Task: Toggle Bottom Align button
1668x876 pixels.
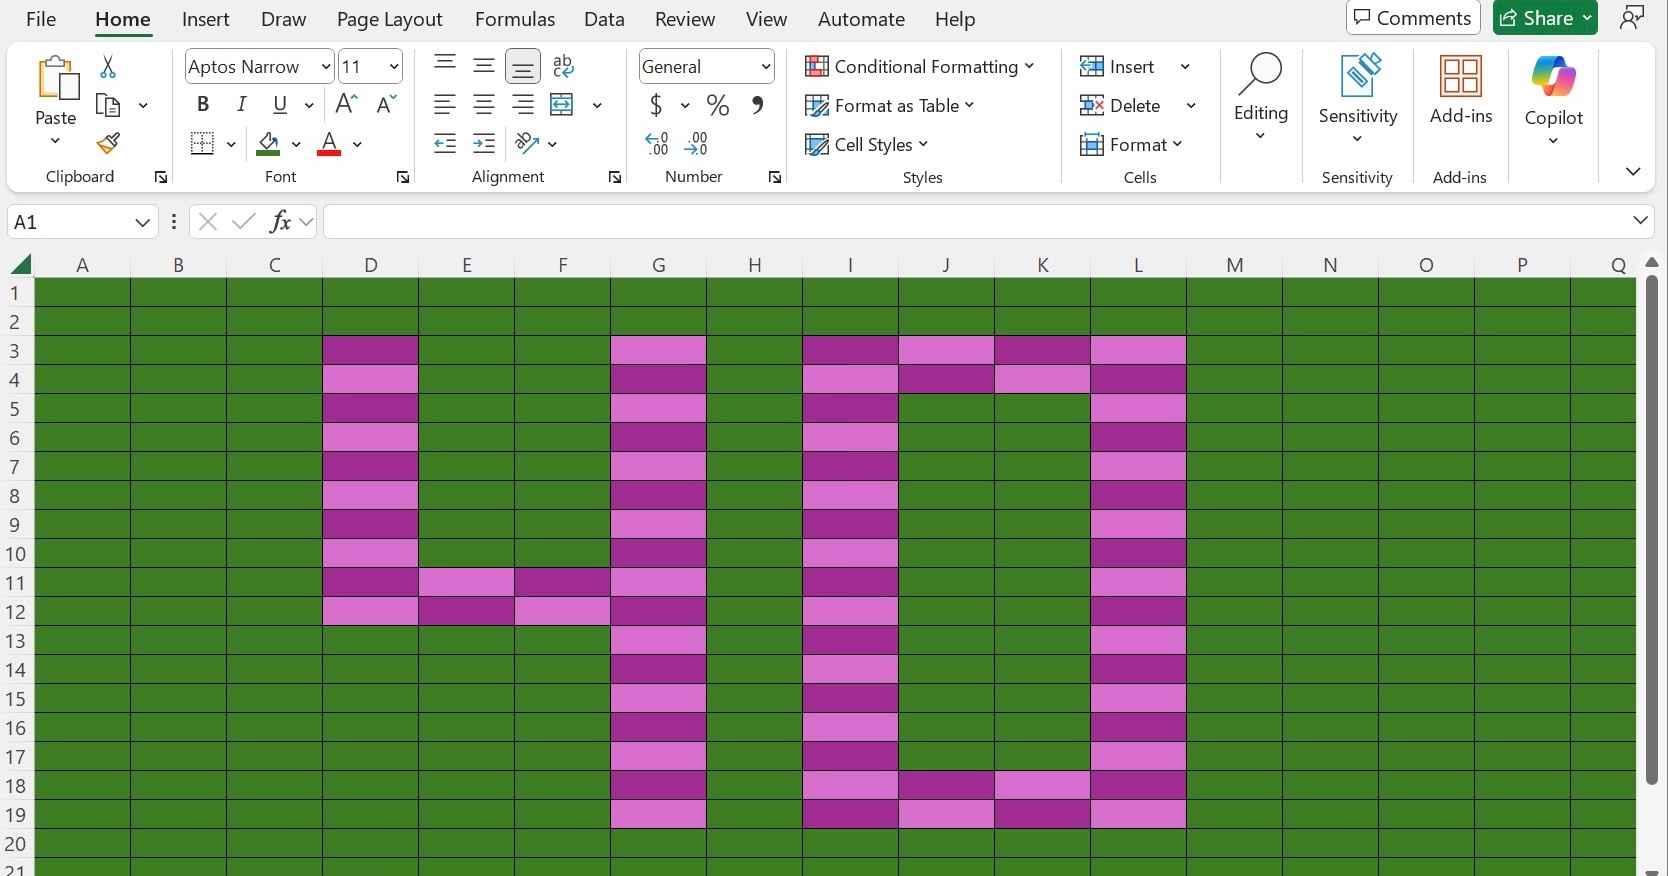Action: 523,66
